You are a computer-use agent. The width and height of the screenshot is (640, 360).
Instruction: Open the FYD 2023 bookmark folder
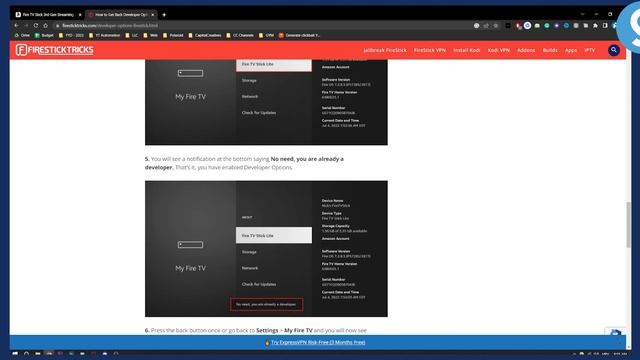71,36
